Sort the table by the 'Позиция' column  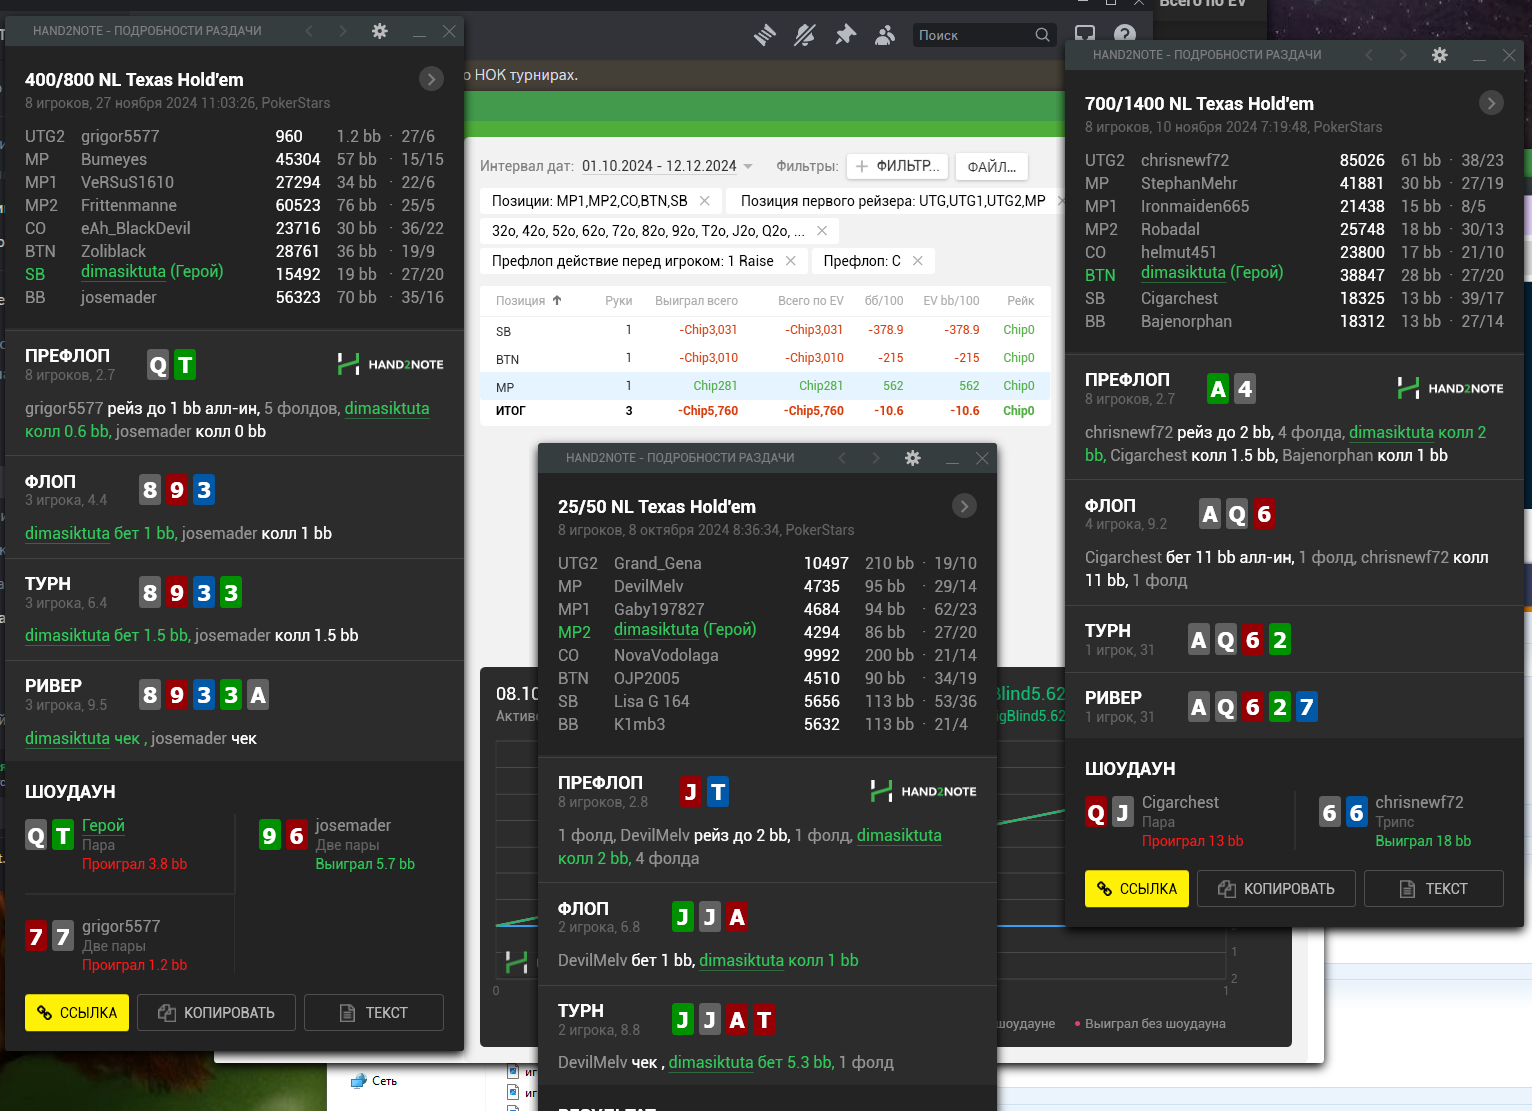[x=529, y=301]
